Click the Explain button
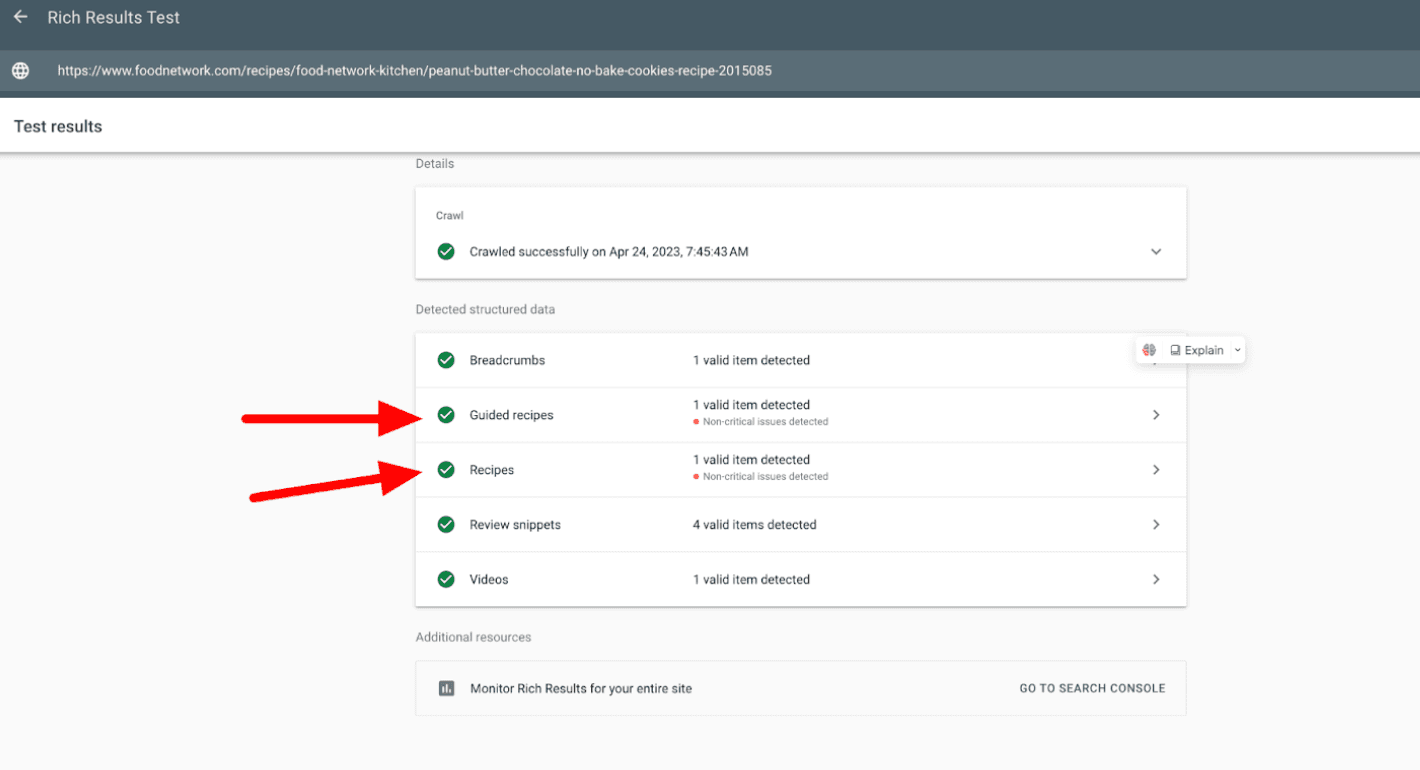 pyautogui.click(x=1197, y=350)
